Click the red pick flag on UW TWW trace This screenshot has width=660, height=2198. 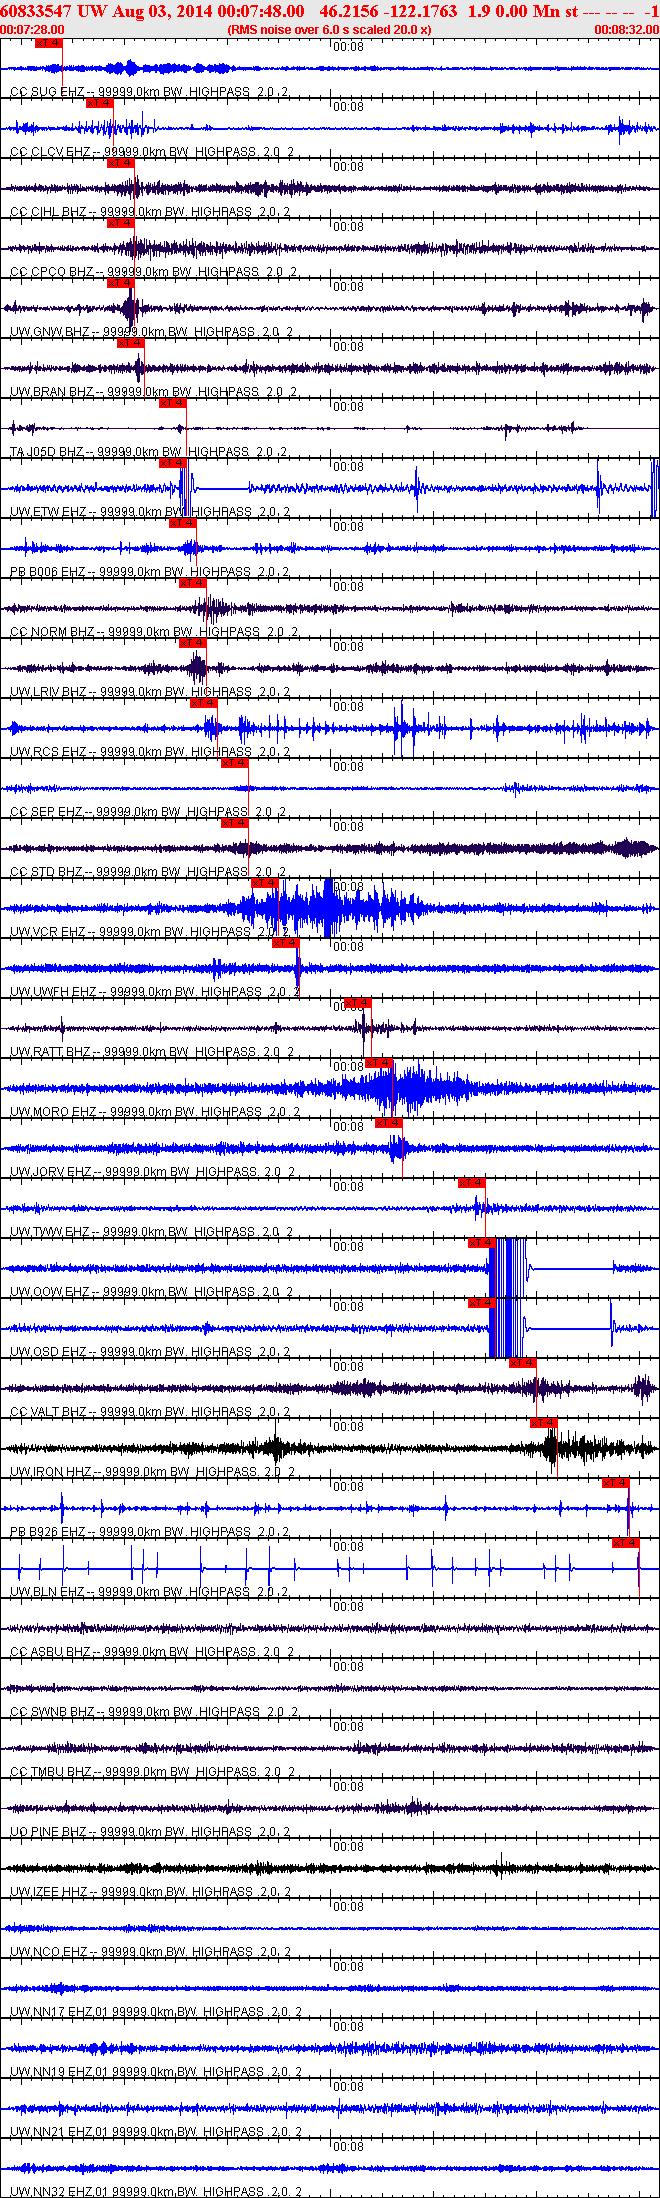(472, 1183)
